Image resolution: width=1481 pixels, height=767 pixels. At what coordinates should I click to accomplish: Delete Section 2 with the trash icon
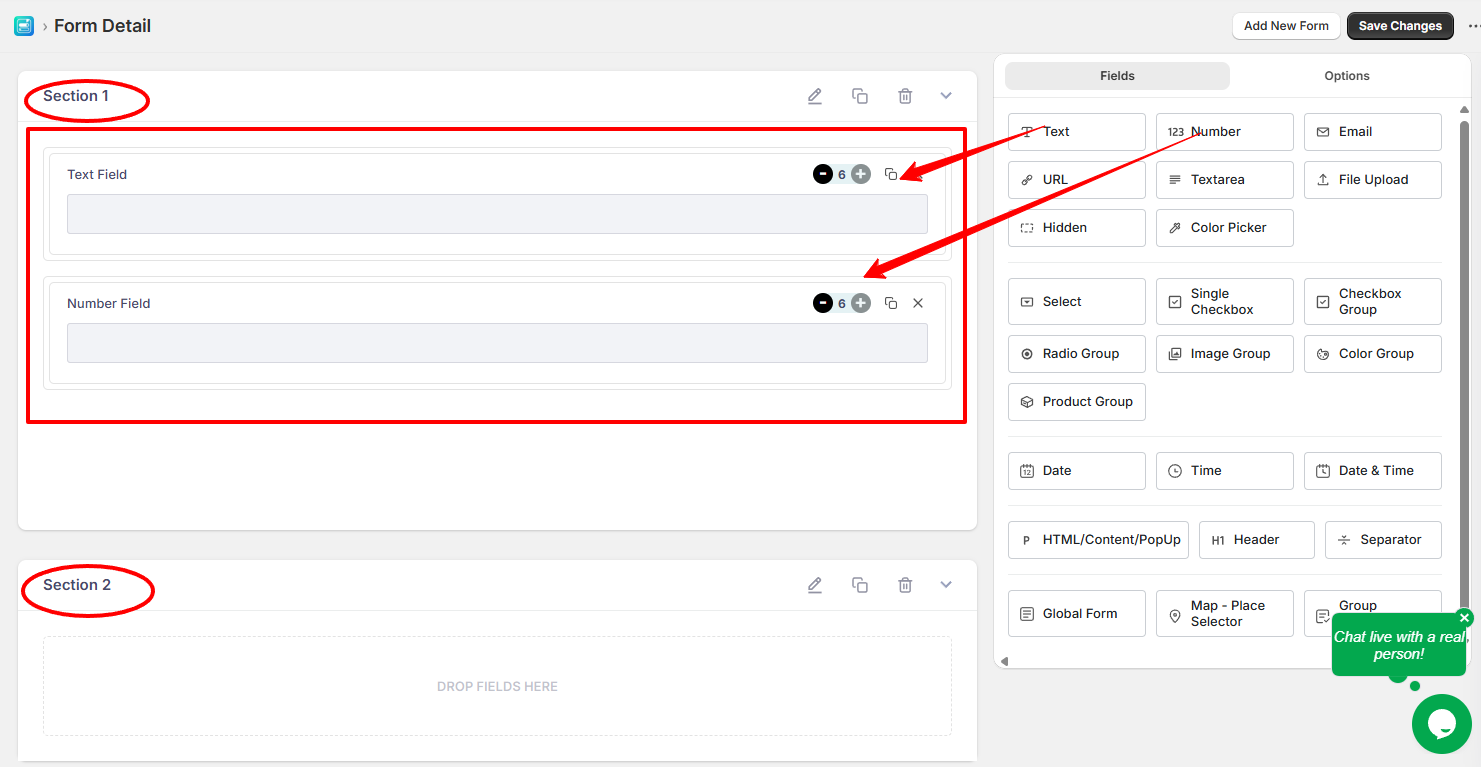click(905, 585)
